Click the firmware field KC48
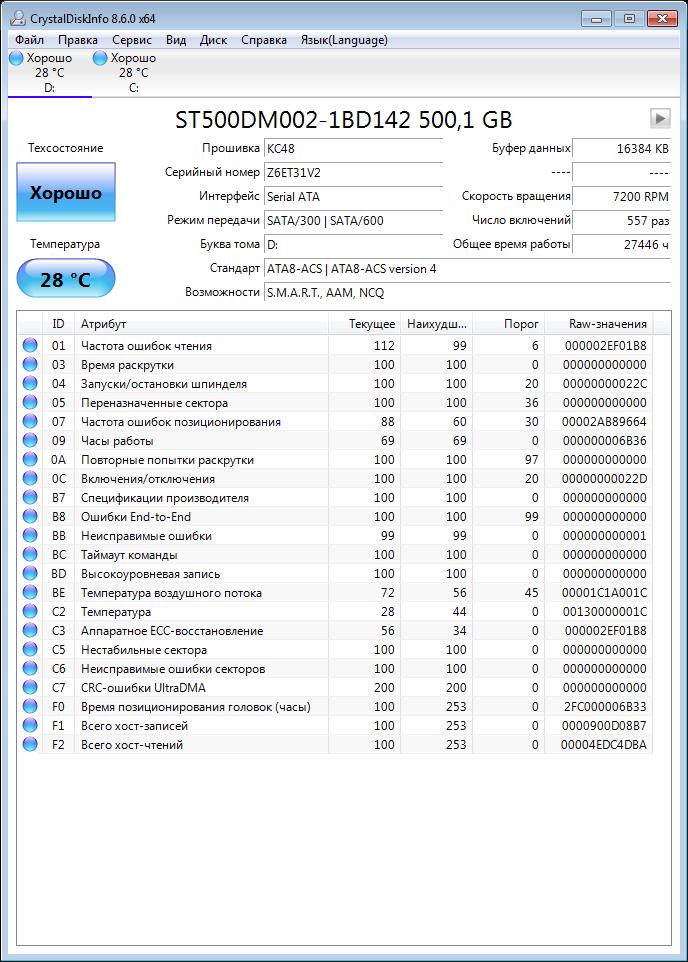 354,149
